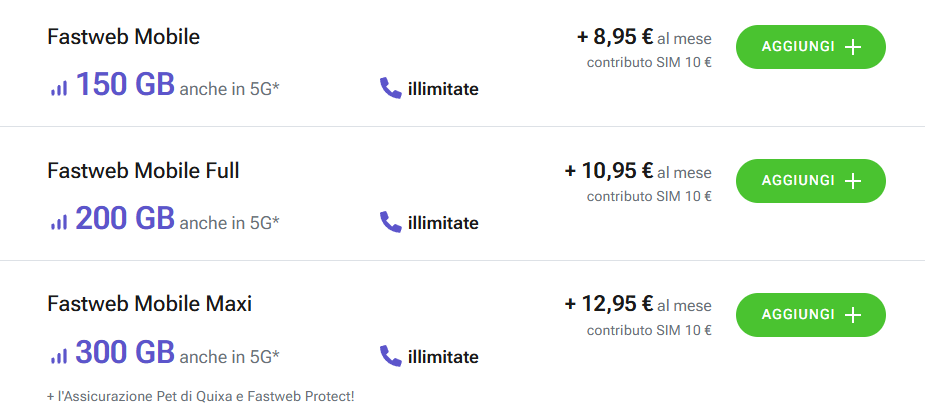
Task: Click the plus icon on the 8,95 € Aggiungi button
Action: coord(853,47)
